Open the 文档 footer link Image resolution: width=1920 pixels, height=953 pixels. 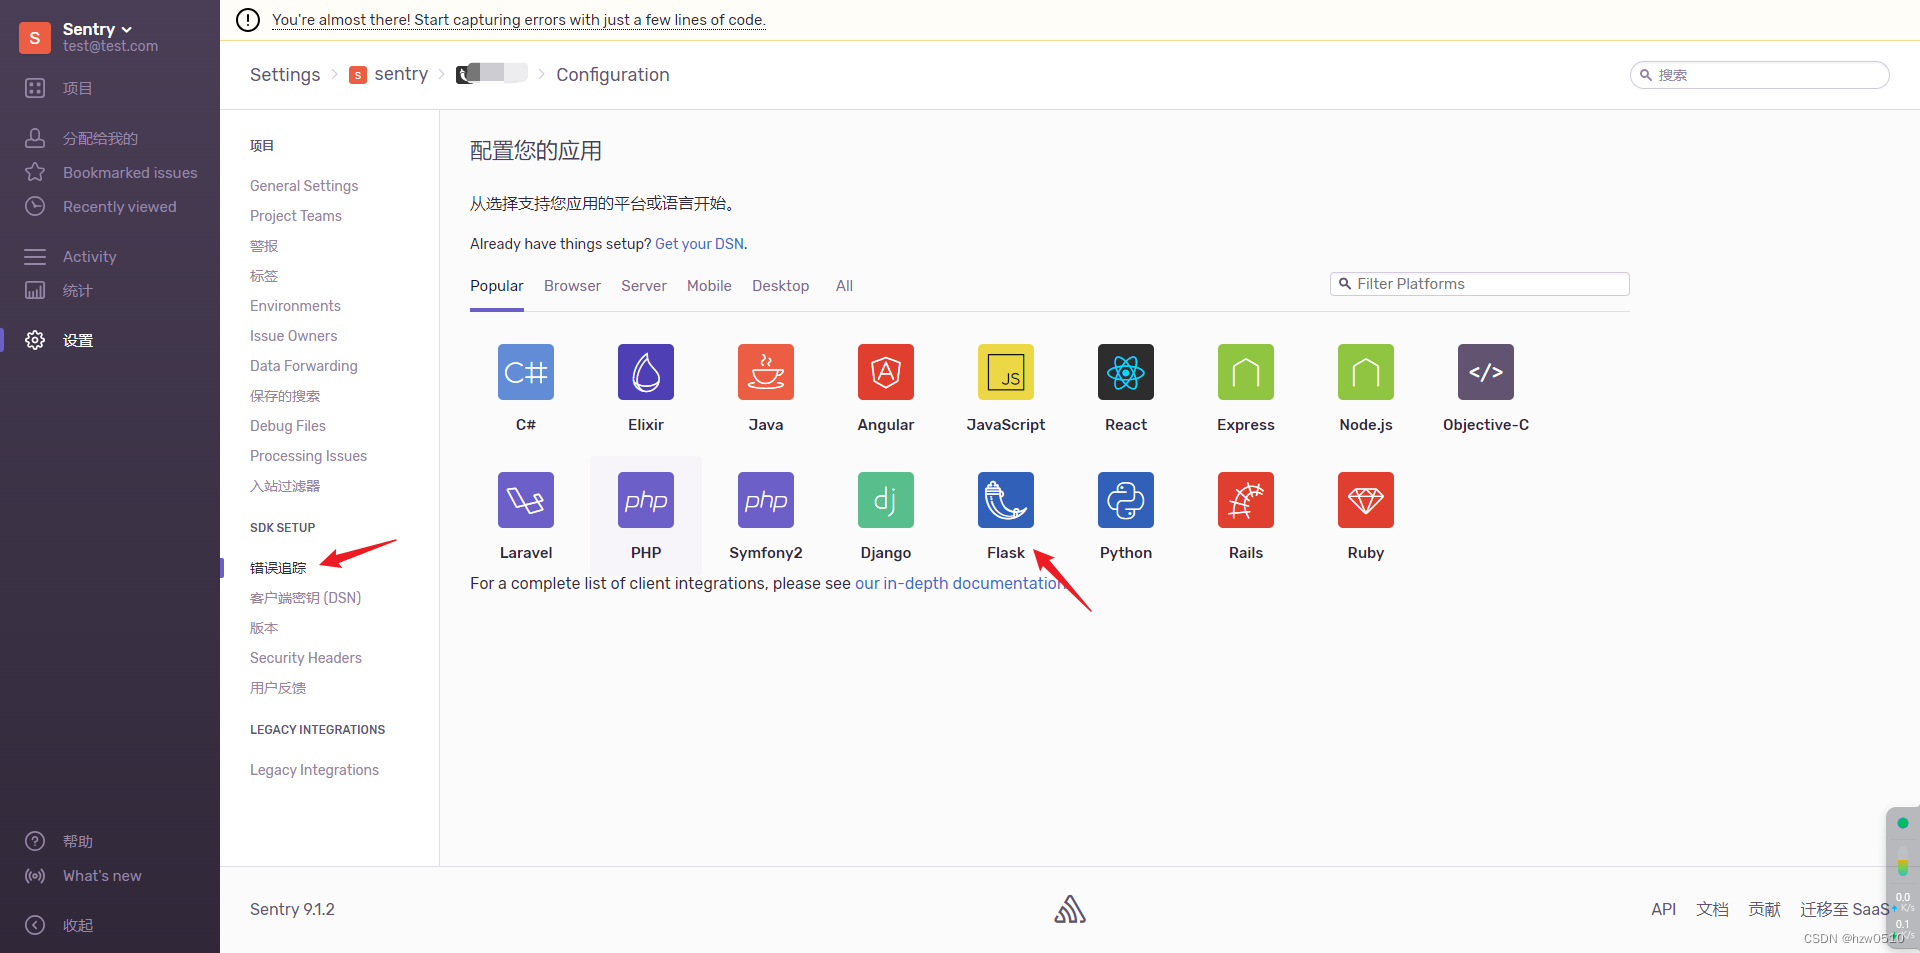pos(1712,909)
